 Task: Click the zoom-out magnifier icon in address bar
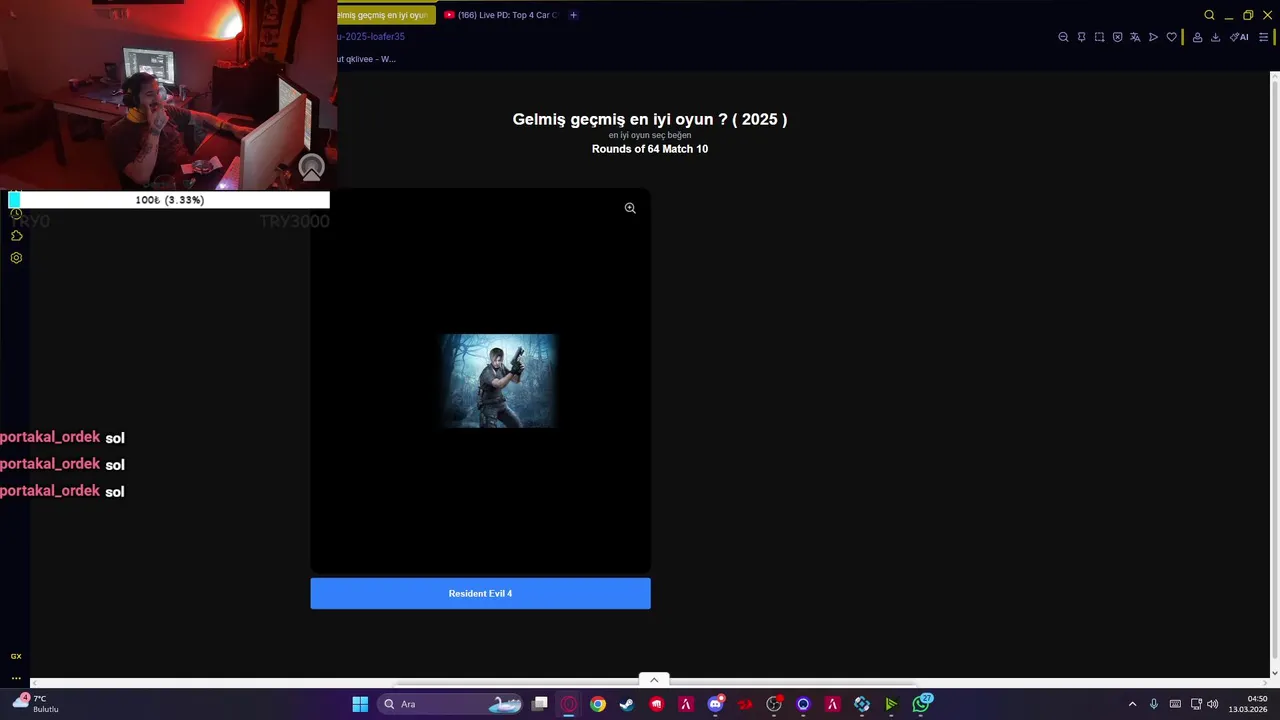coord(1063,37)
